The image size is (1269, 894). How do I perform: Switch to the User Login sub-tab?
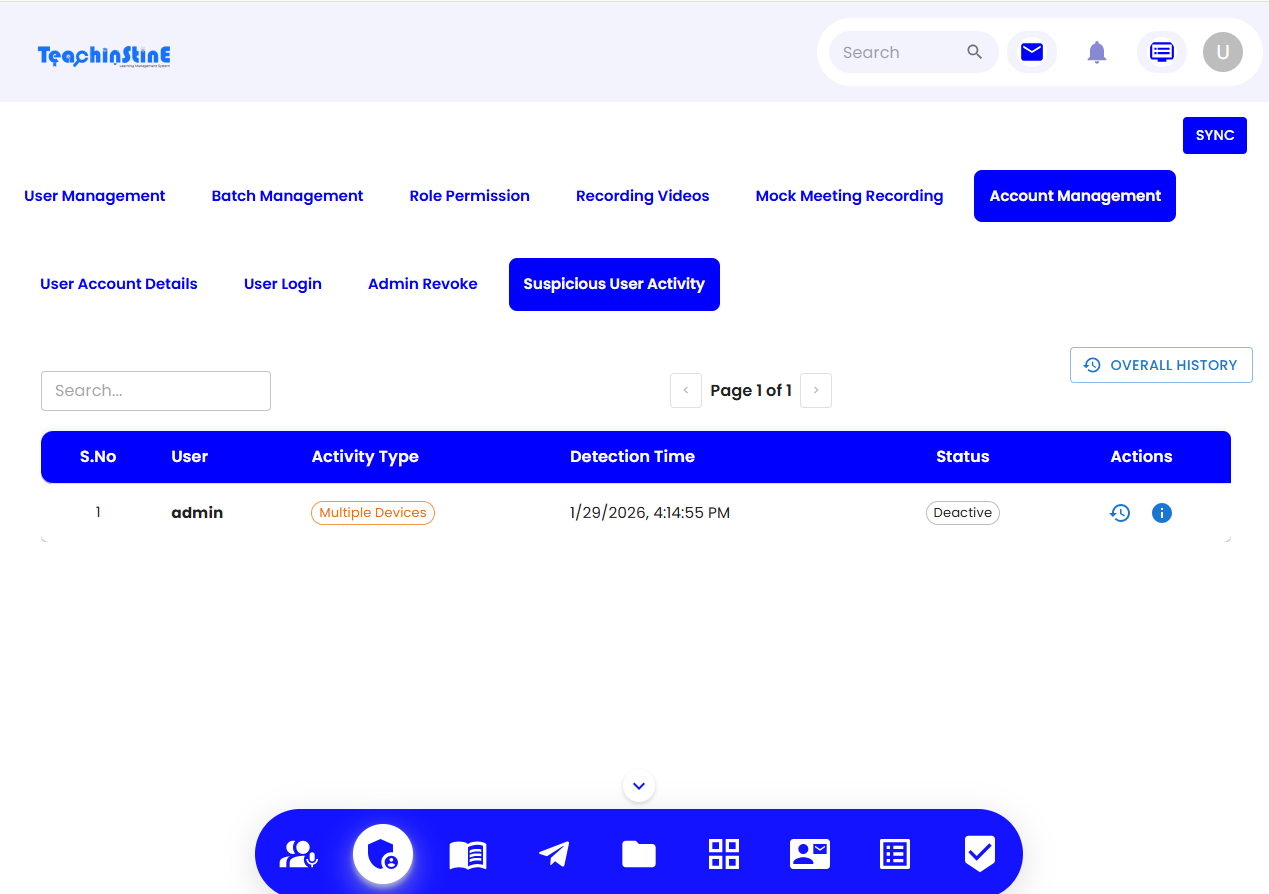(x=283, y=284)
